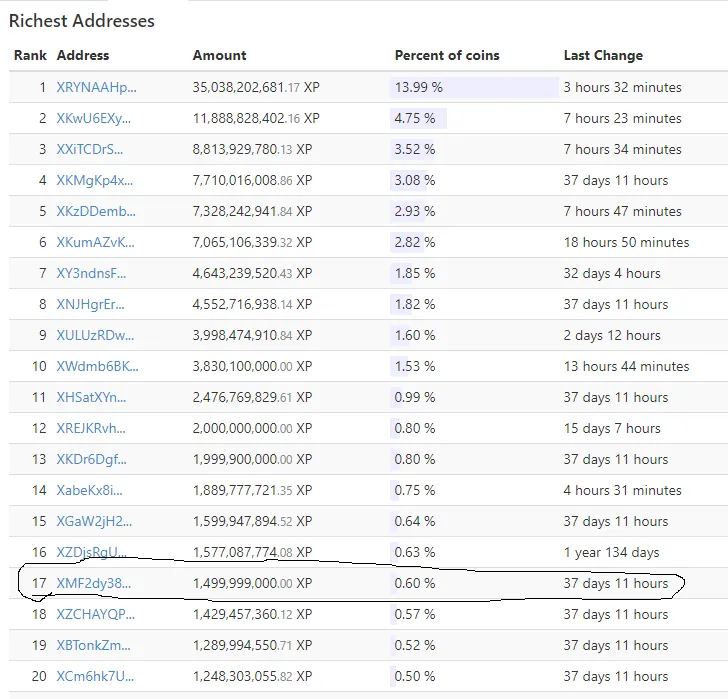Open address XWdmb6BK... link
Screen dimensions: 728x699
[x=98, y=366]
